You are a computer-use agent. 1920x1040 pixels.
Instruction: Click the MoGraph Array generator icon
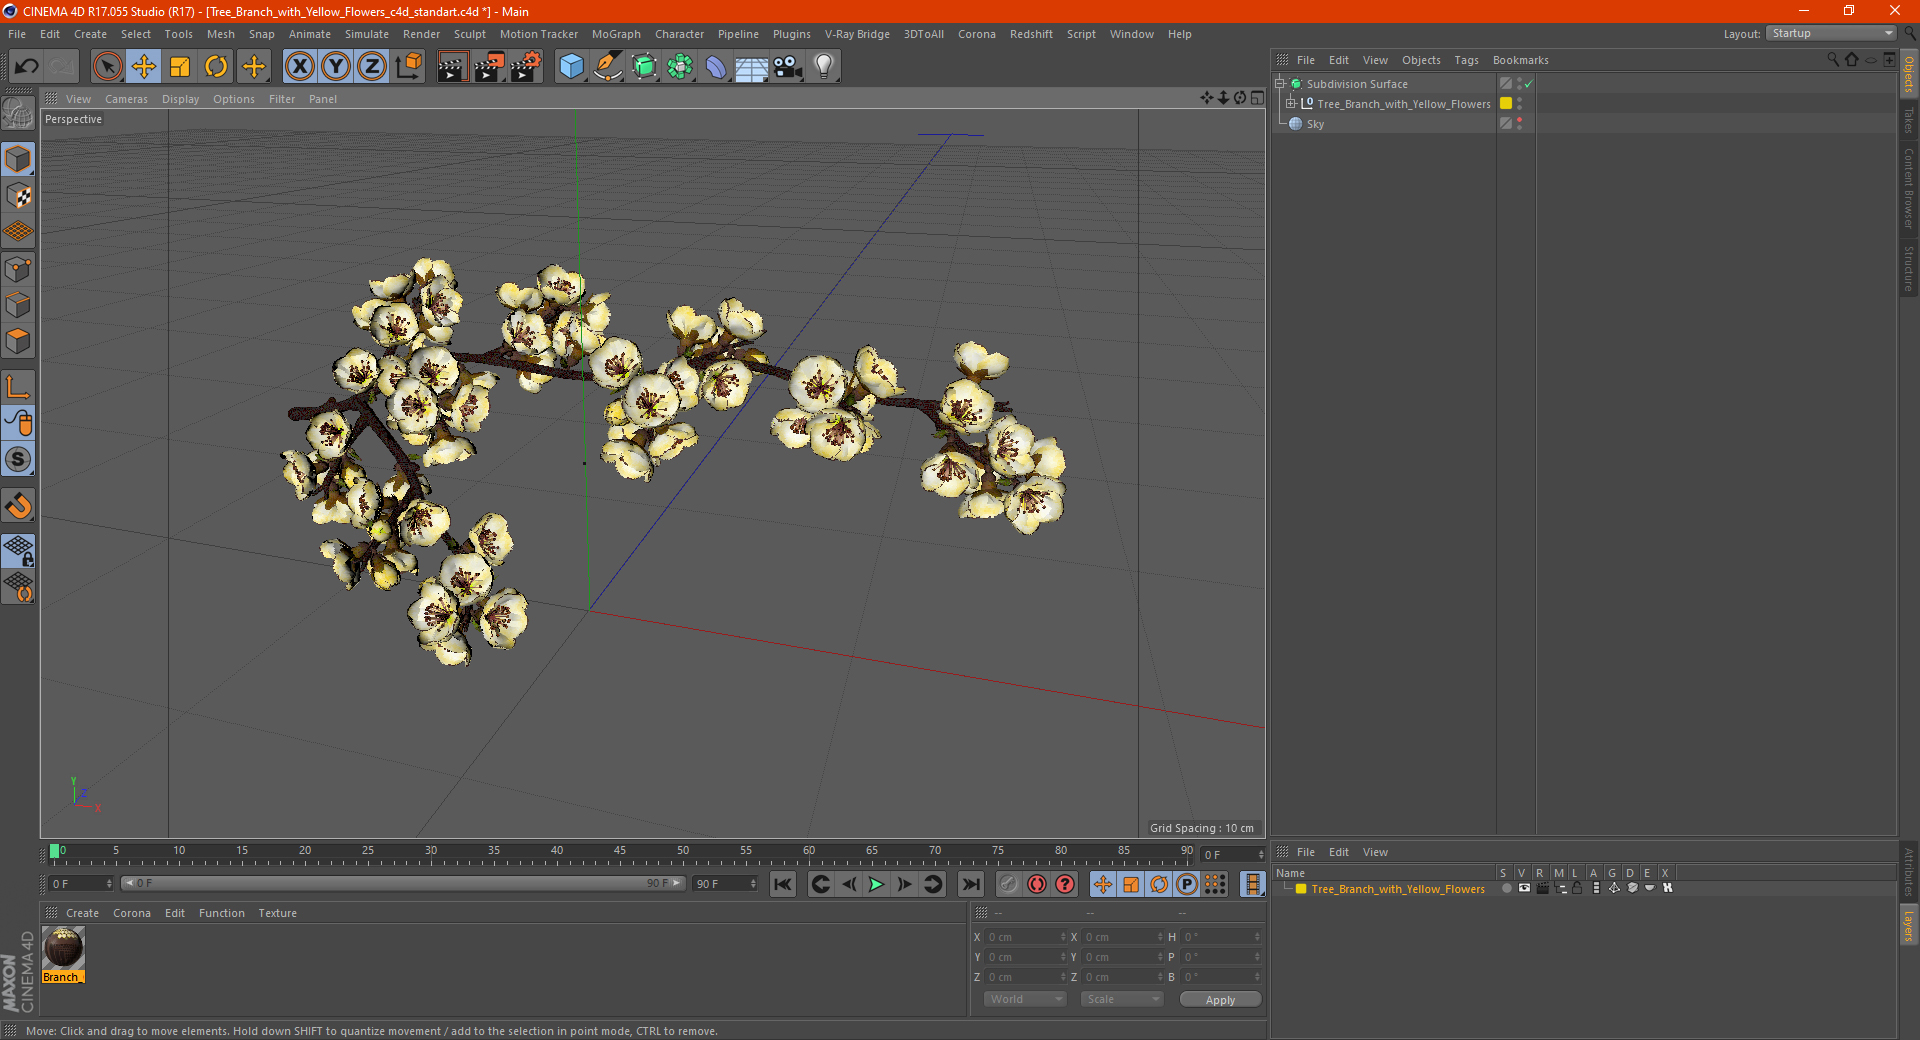tap(680, 67)
